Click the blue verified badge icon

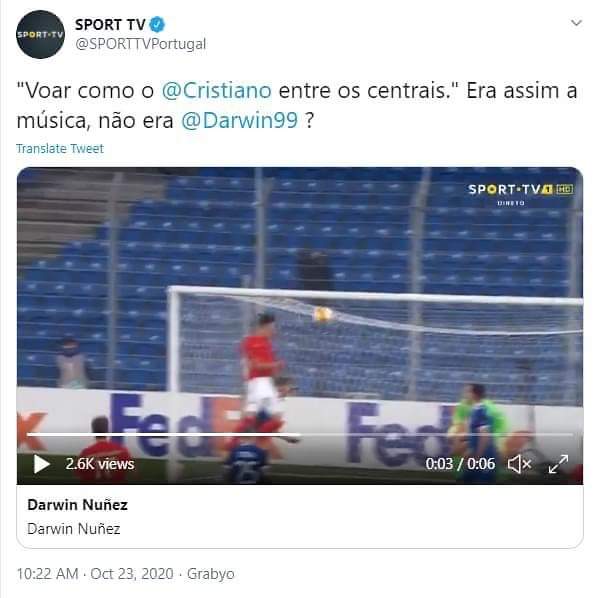pyautogui.click(x=157, y=25)
